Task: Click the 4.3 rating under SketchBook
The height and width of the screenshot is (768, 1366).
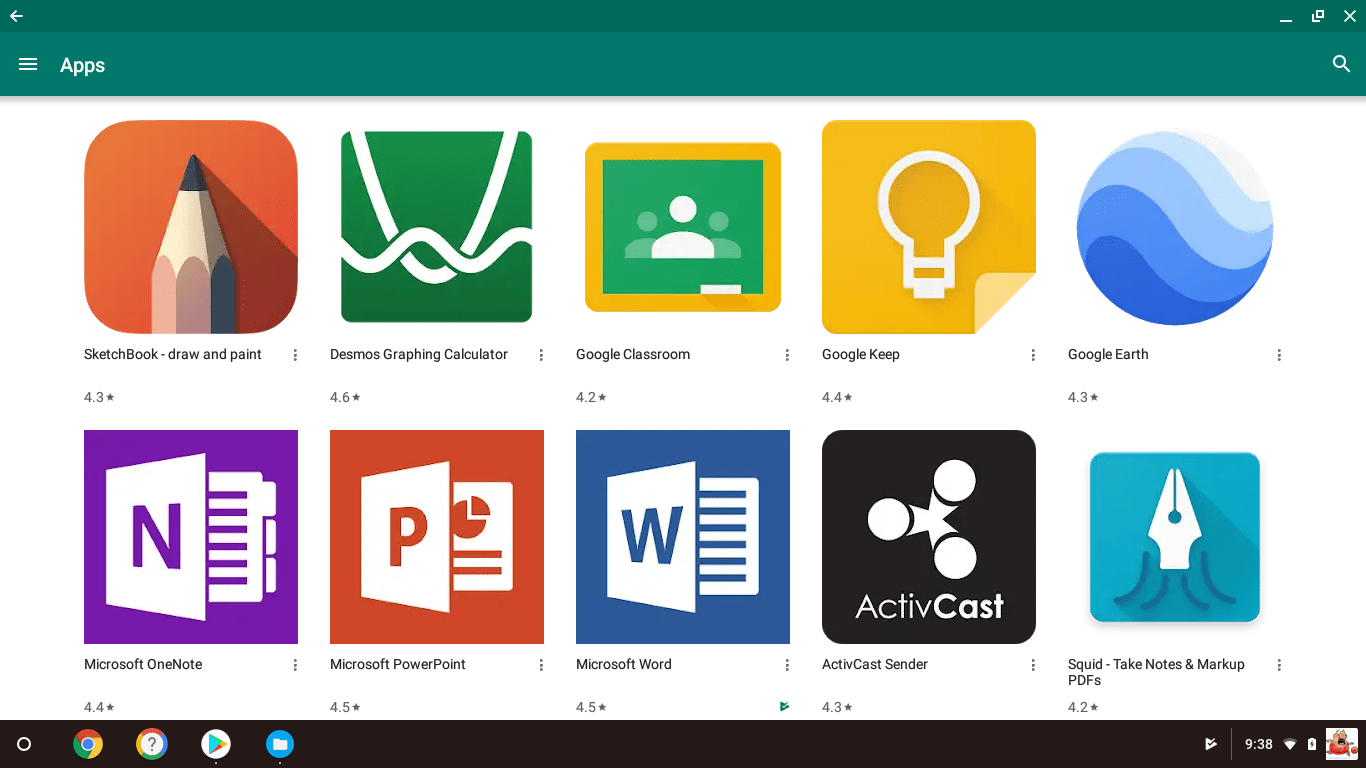Action: [x=99, y=397]
